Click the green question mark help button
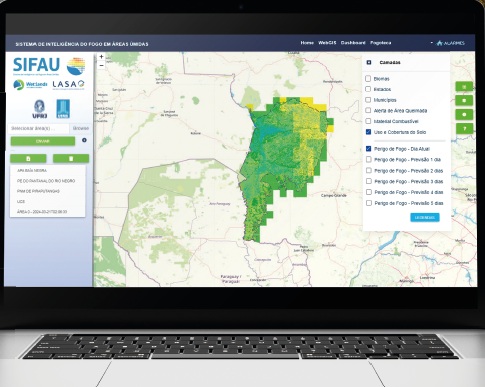Image resolution: width=485 pixels, height=387 pixels. coord(464,128)
